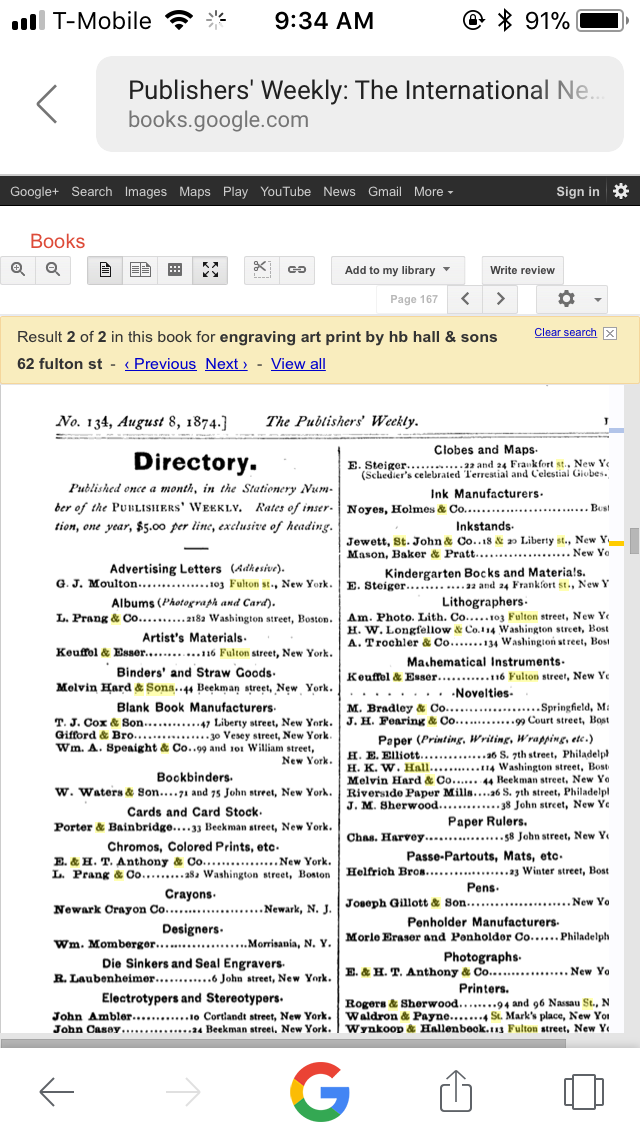Switch to thumbnail grid view
The width and height of the screenshot is (640, 1136).
coord(175,270)
